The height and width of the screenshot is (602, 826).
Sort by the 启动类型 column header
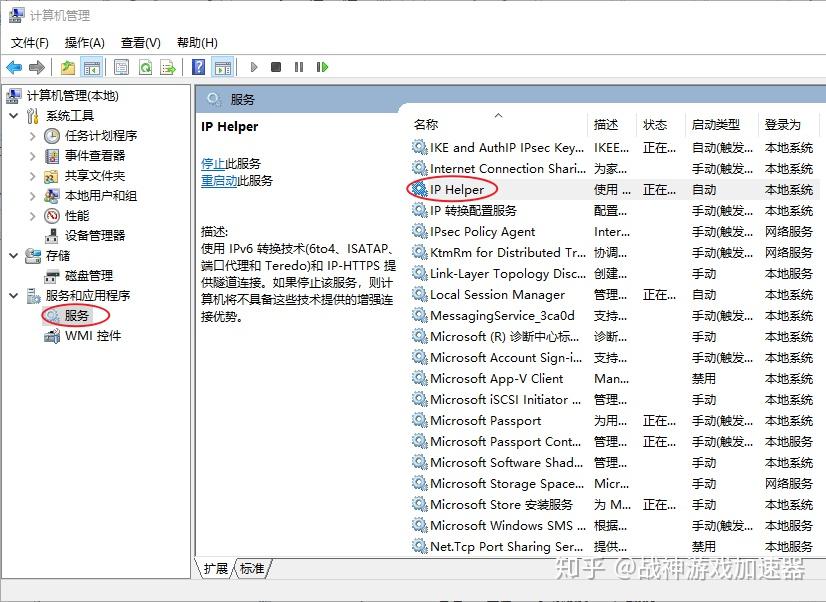point(722,124)
